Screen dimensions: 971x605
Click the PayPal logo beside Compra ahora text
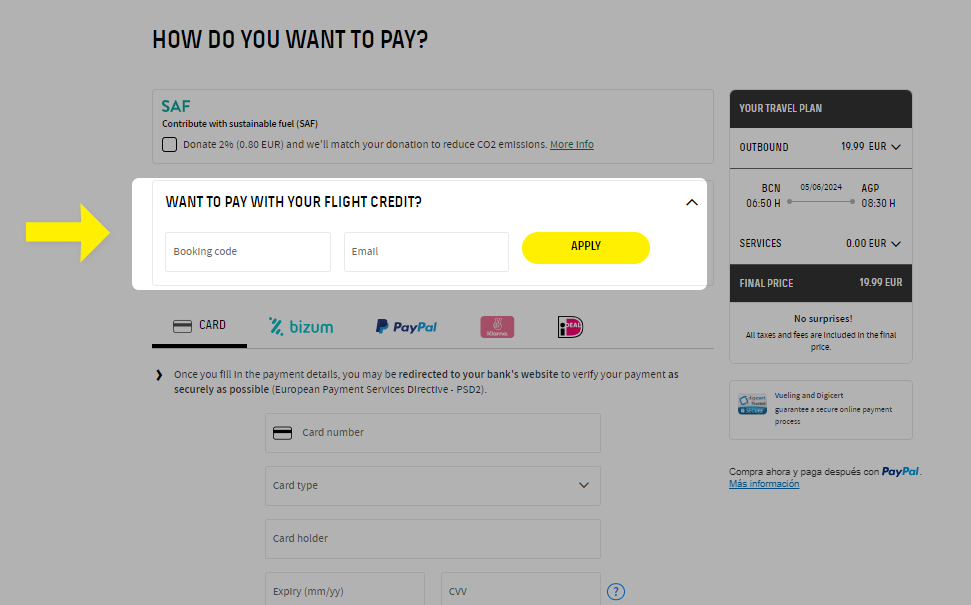pyautogui.click(x=899, y=471)
